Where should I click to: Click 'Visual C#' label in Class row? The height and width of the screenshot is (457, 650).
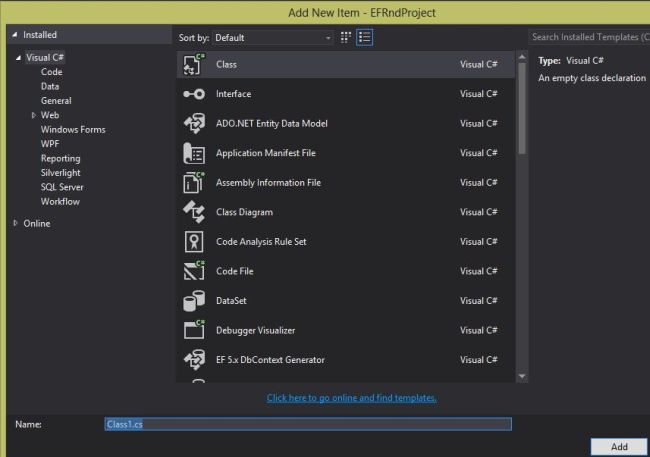(478, 64)
